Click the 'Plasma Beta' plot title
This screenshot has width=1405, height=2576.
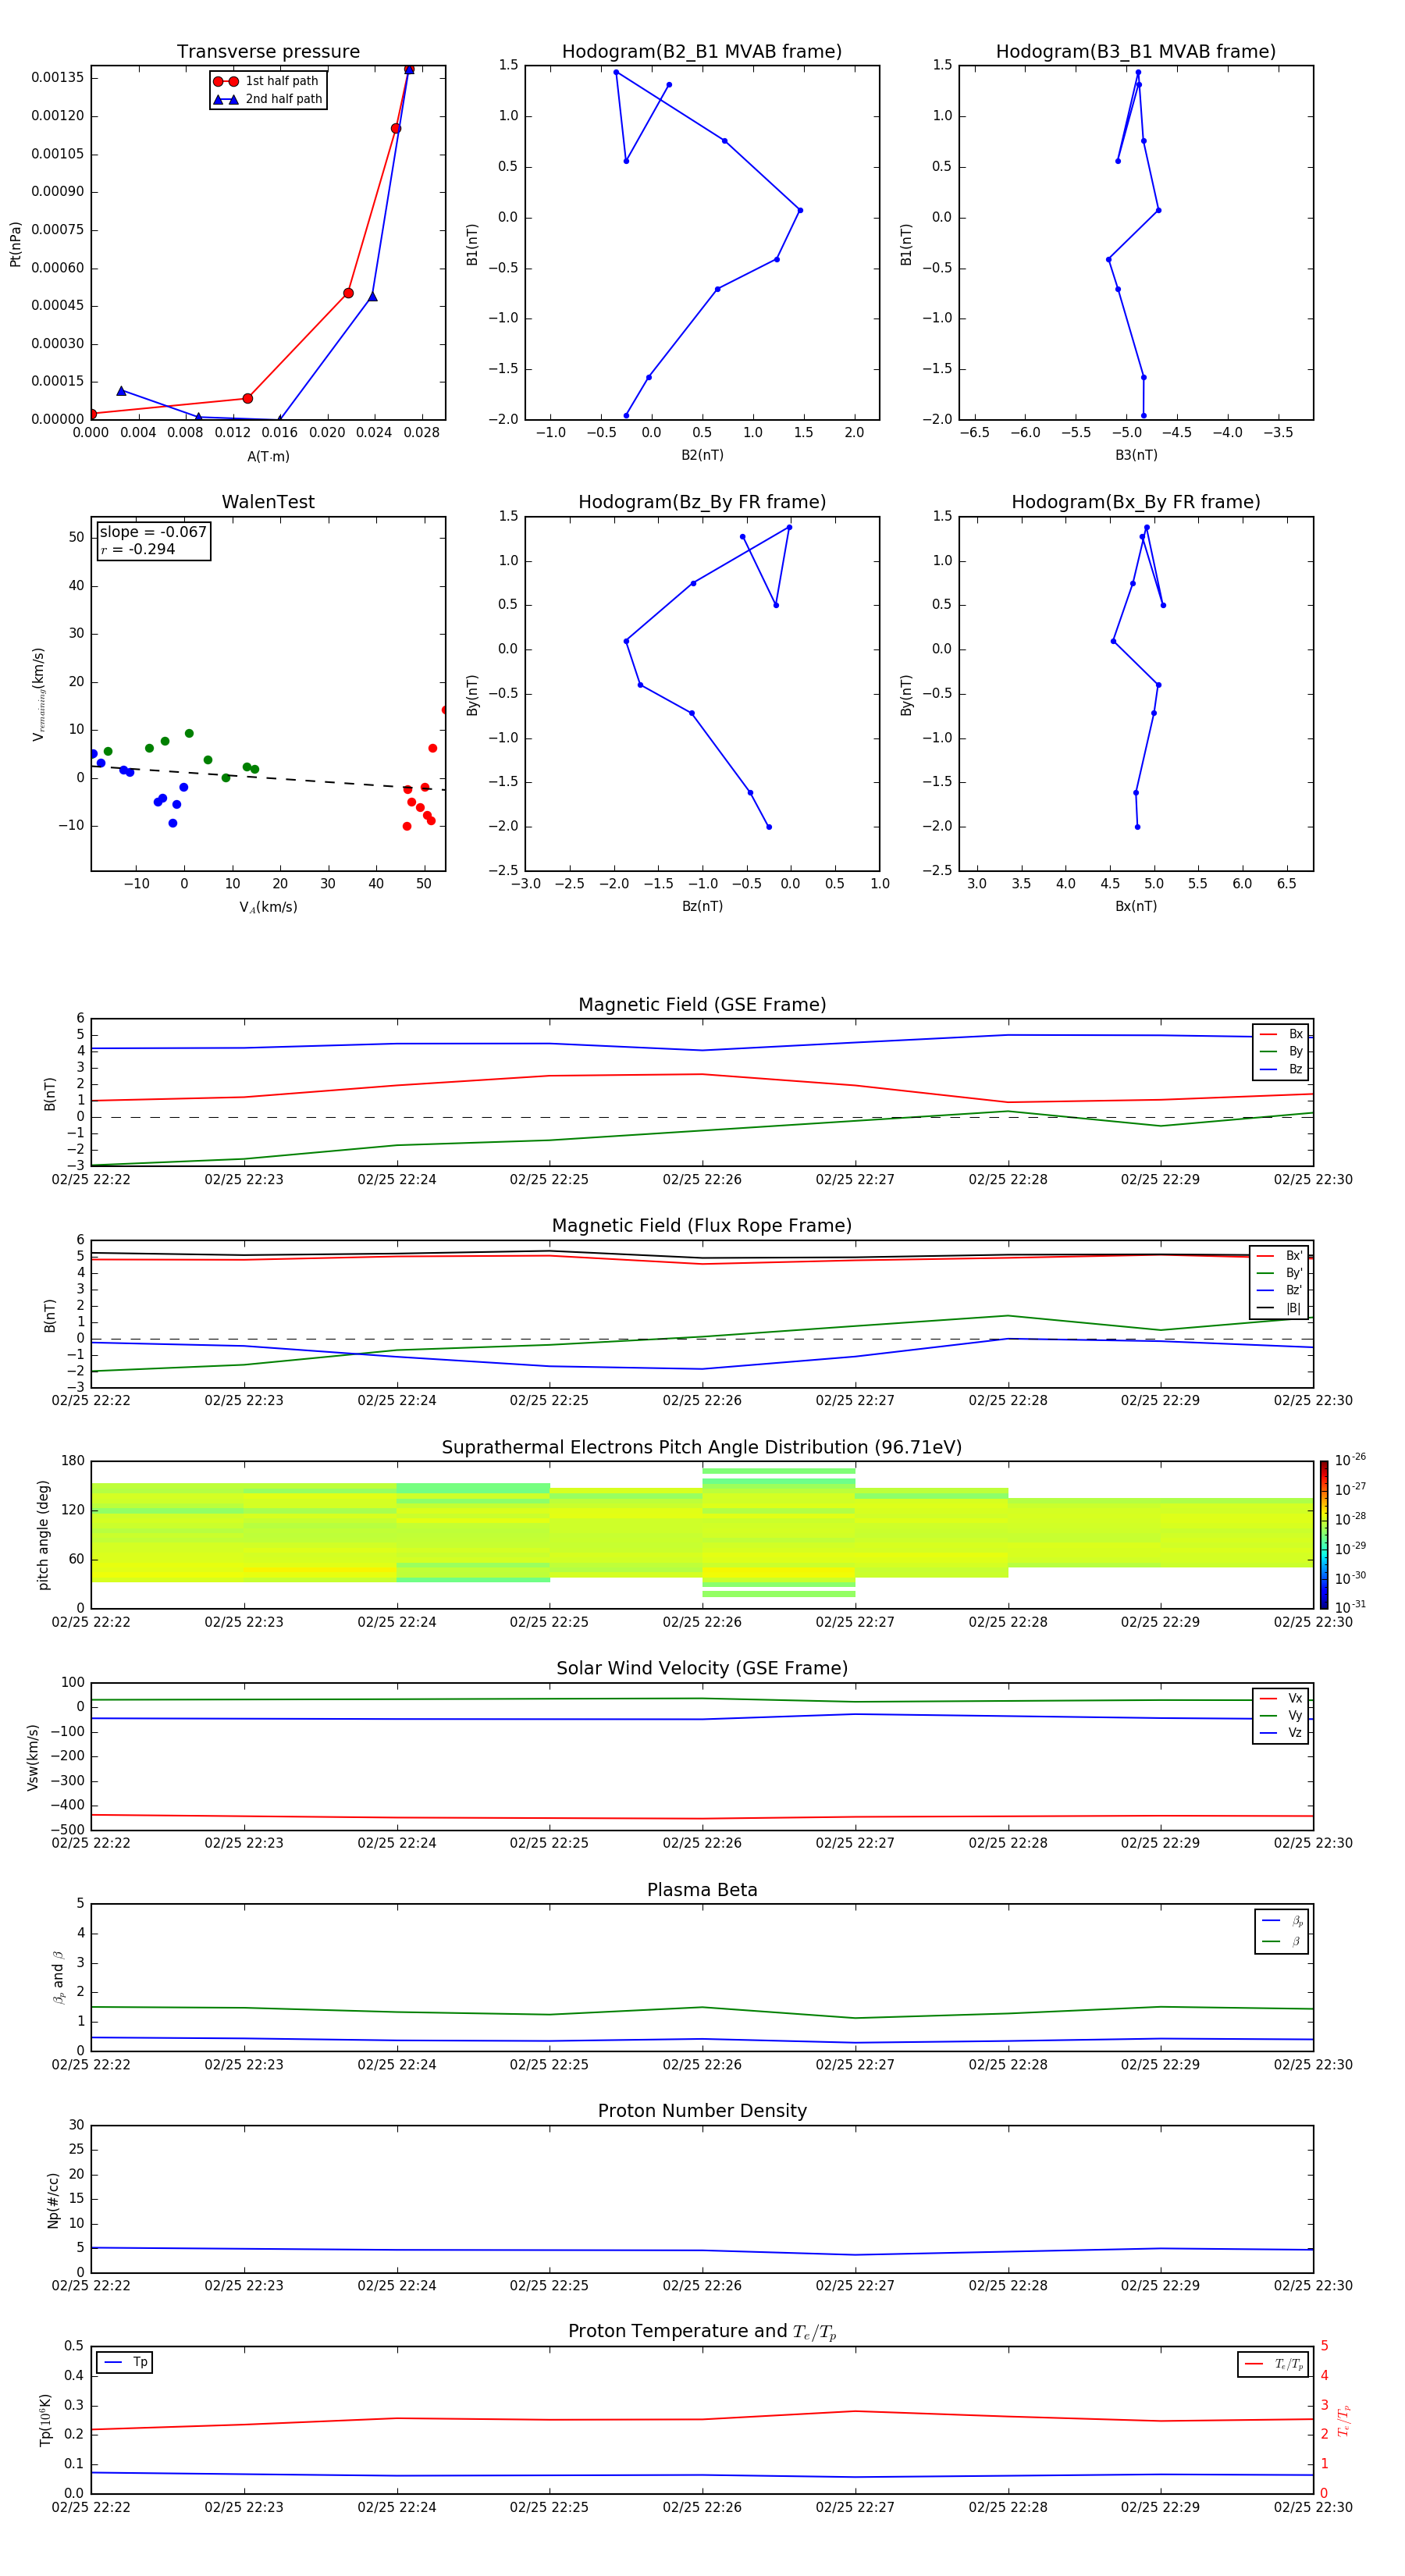pos(702,1890)
